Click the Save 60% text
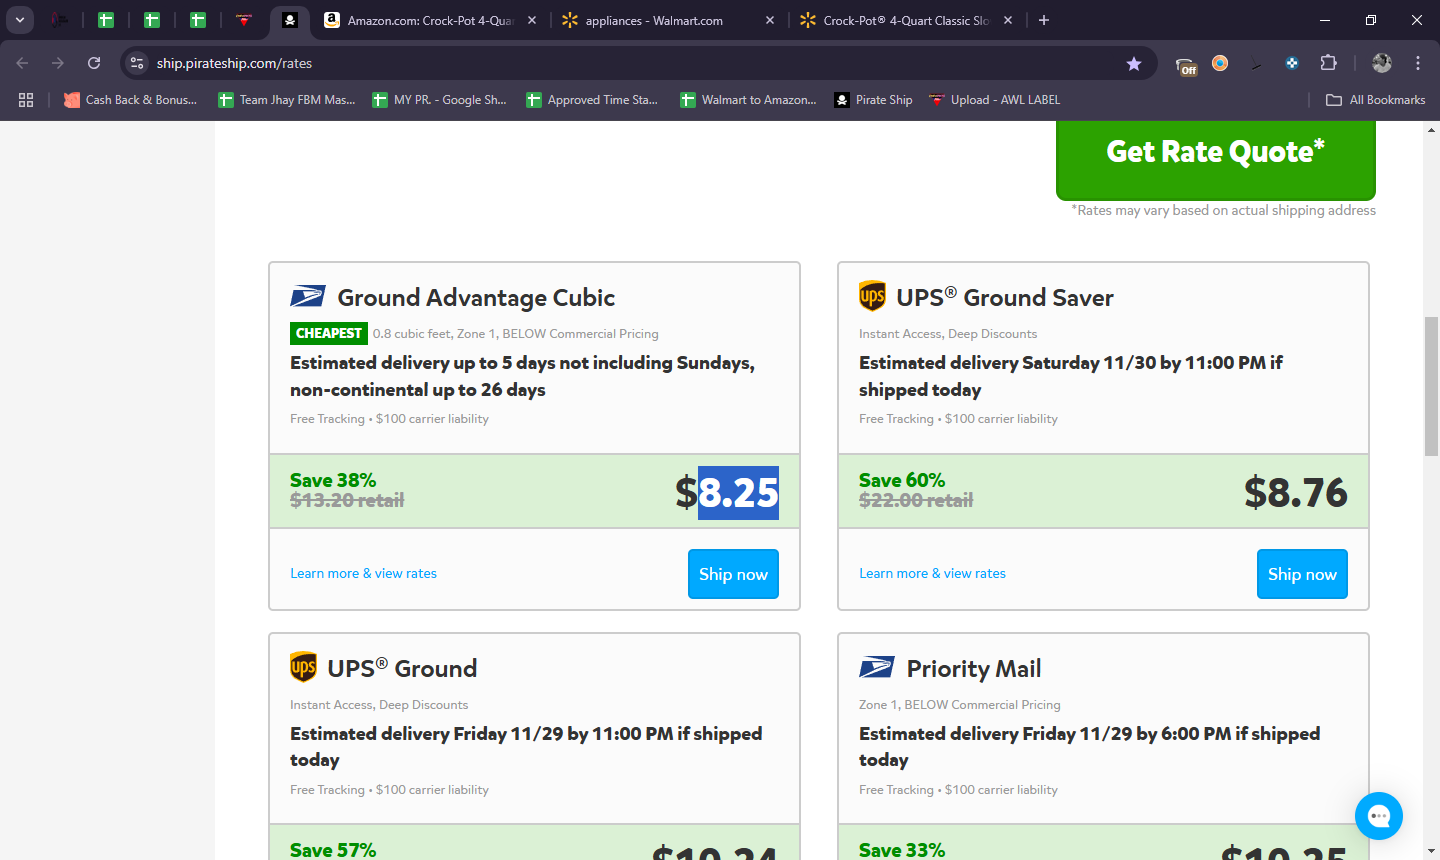The height and width of the screenshot is (860, 1440). click(902, 480)
